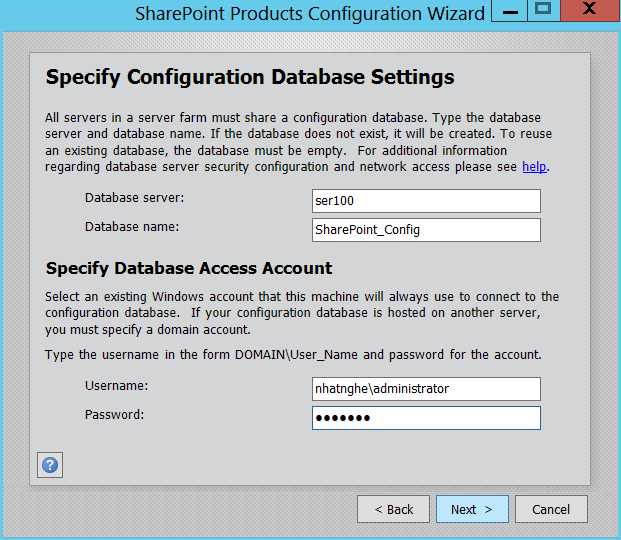
Task: Click the 'Database server:' label
Action: coord(135,198)
